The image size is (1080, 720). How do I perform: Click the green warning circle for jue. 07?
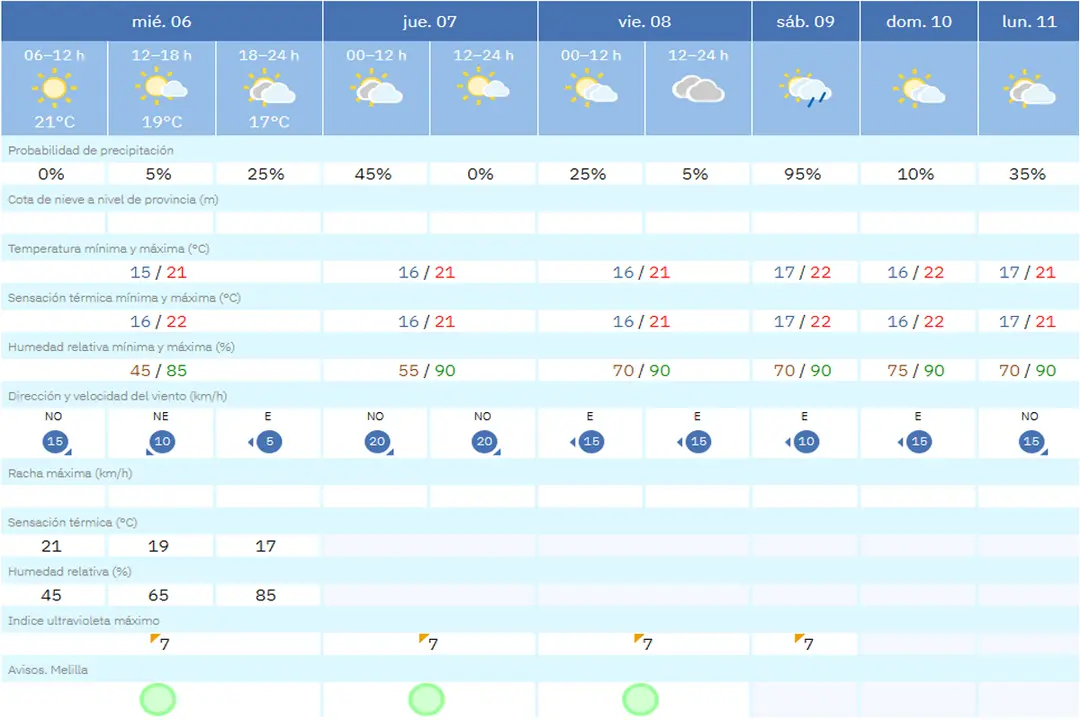(426, 699)
